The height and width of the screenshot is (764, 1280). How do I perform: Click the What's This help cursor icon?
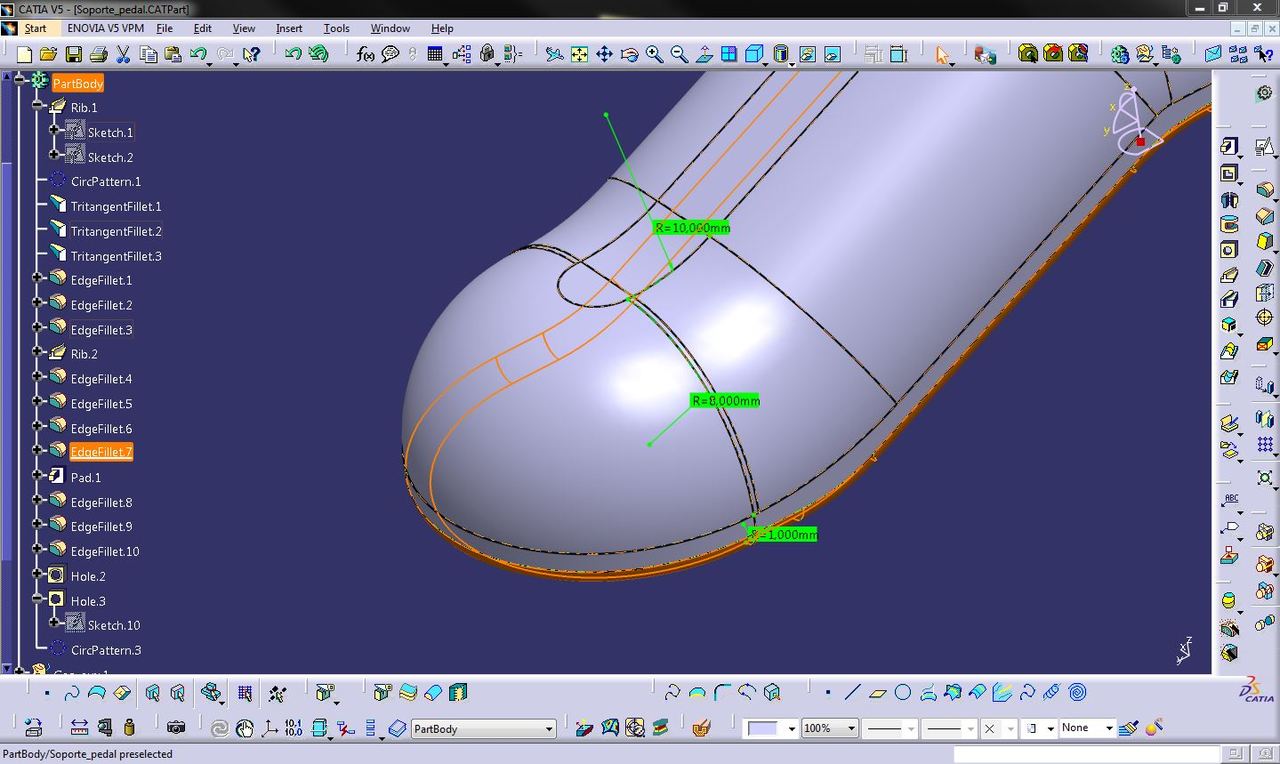coord(251,54)
